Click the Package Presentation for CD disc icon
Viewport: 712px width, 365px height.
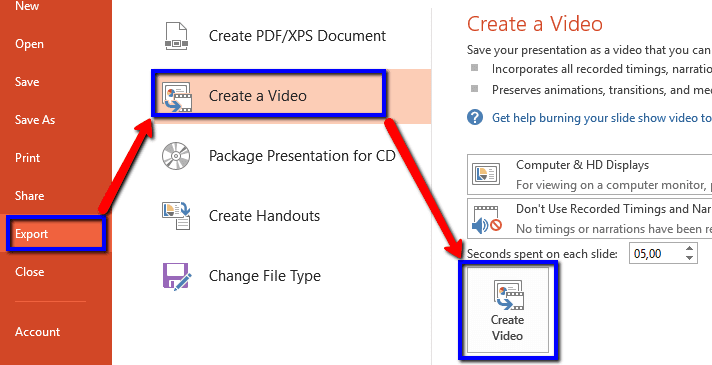point(176,156)
